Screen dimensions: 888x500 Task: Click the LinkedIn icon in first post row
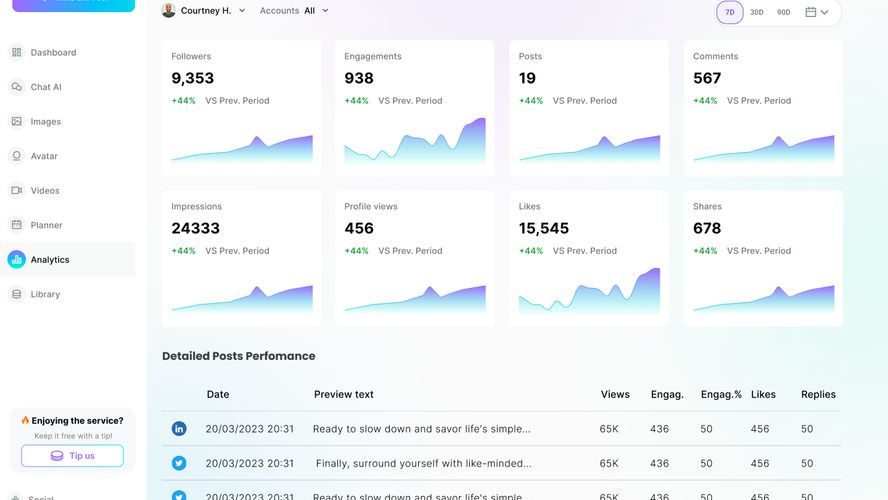pyautogui.click(x=179, y=429)
